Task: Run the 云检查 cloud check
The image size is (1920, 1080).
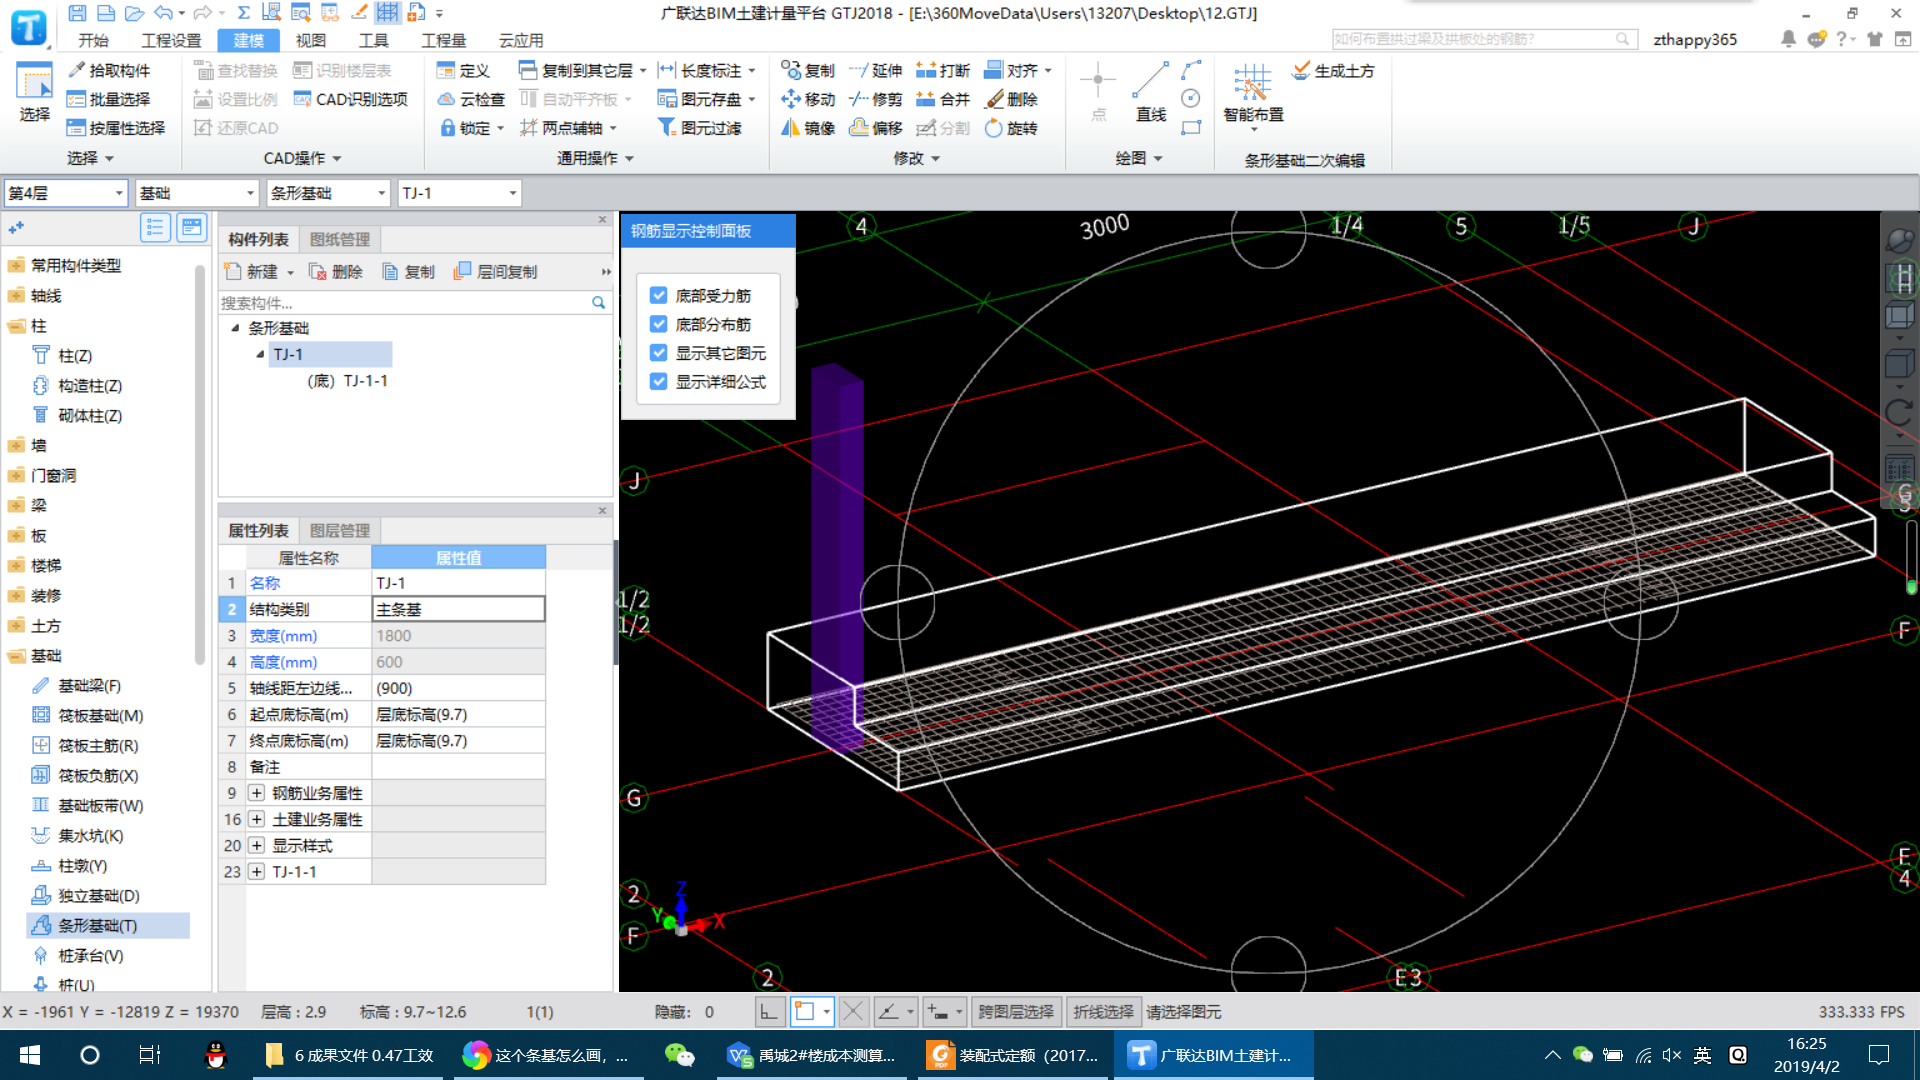Action: coord(471,99)
